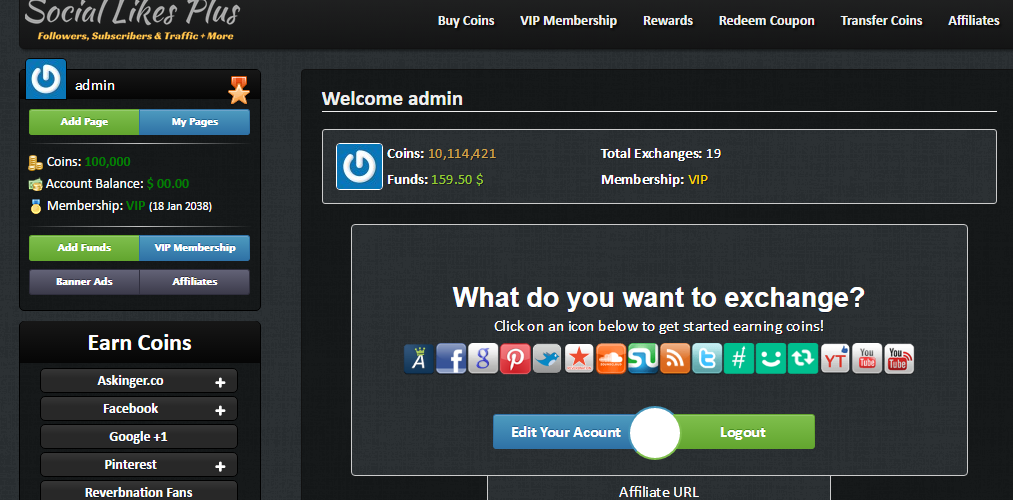This screenshot has height=500, width=1013.
Task: Click the YouTube icon with broadcast waves
Action: click(899, 359)
